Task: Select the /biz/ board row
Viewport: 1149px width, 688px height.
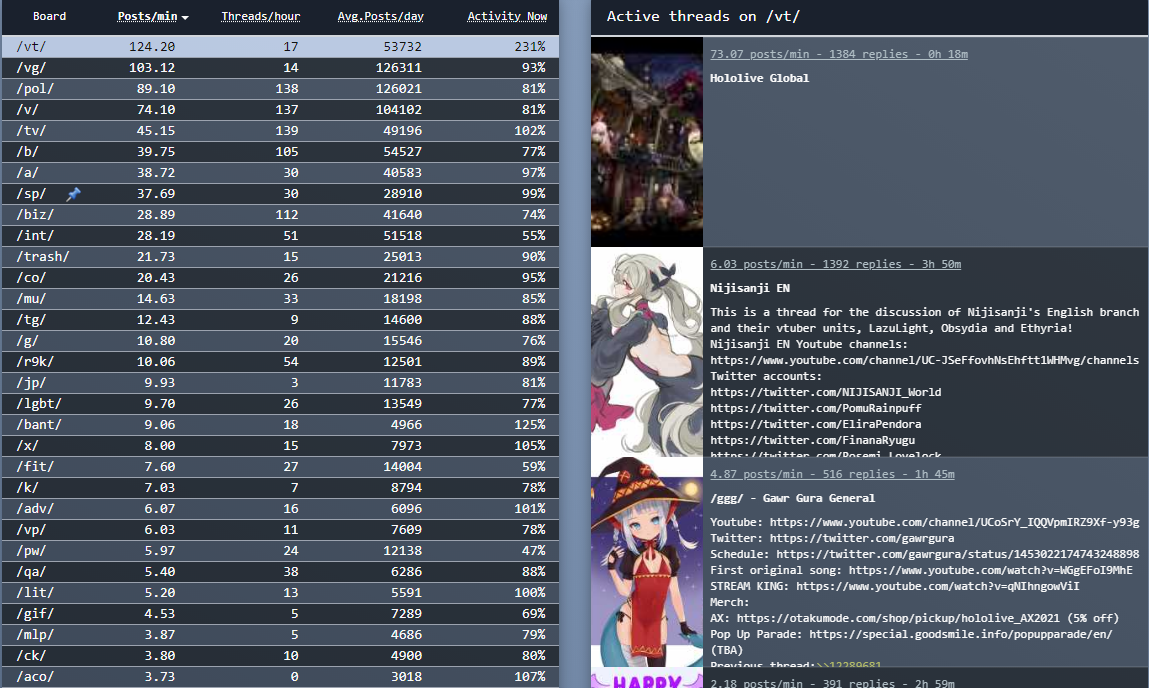Action: click(280, 215)
